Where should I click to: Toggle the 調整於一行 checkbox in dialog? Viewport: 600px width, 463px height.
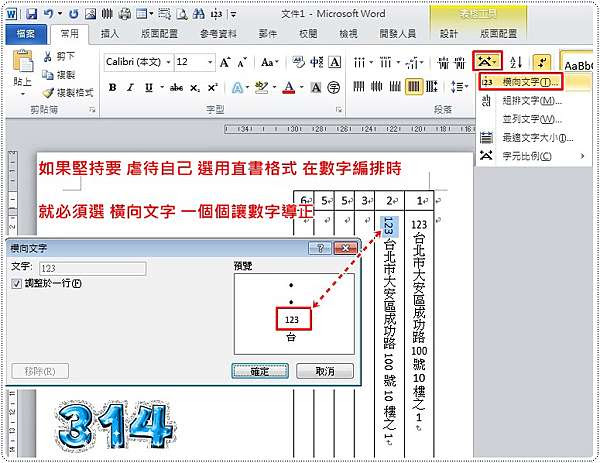17,284
